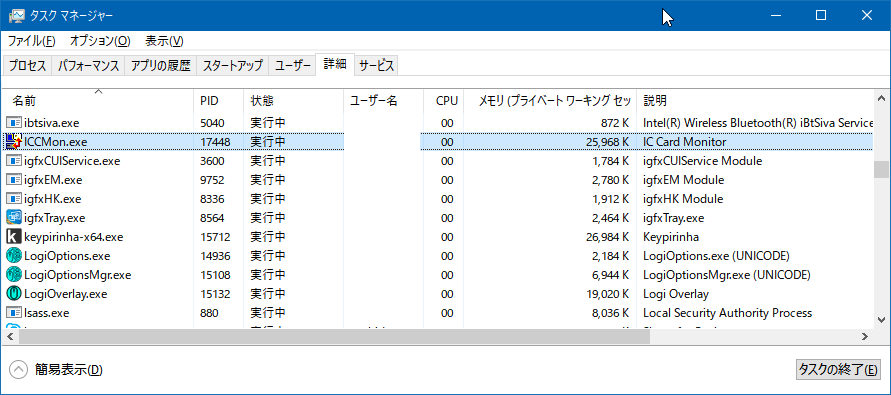Click the 26,984 K memory value

tap(607, 237)
